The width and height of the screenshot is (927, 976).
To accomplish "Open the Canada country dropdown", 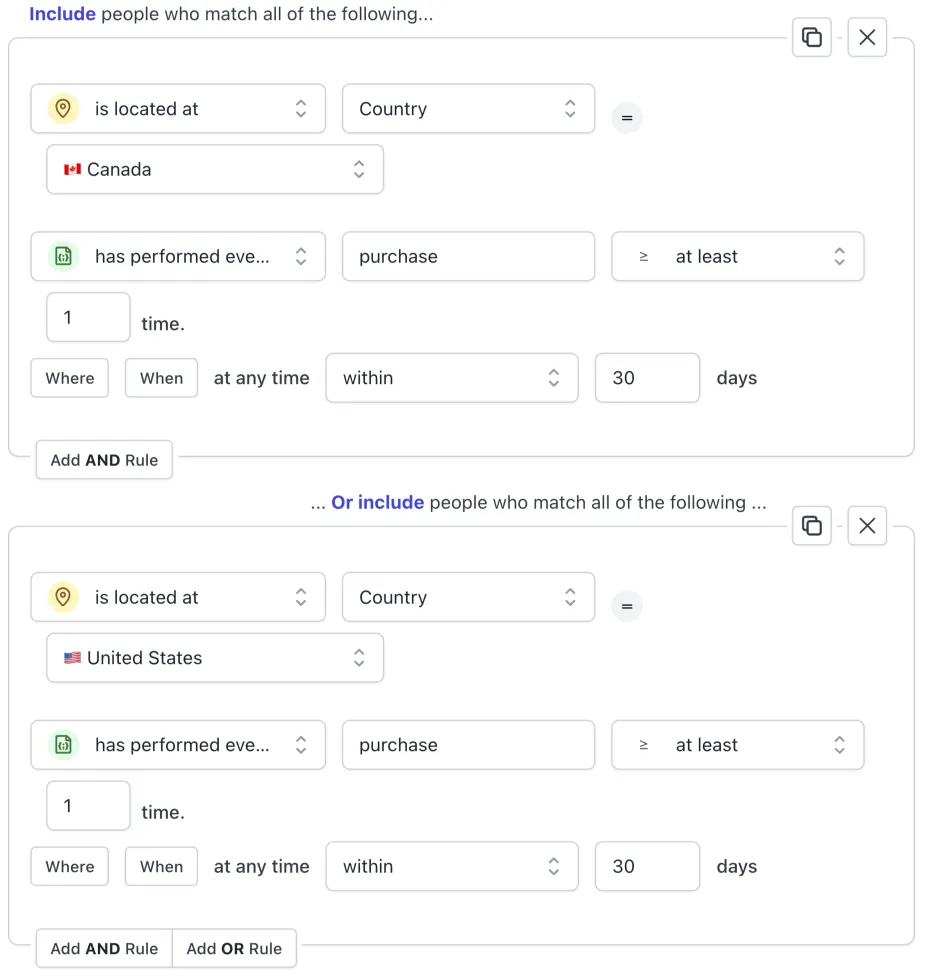I will click(215, 169).
